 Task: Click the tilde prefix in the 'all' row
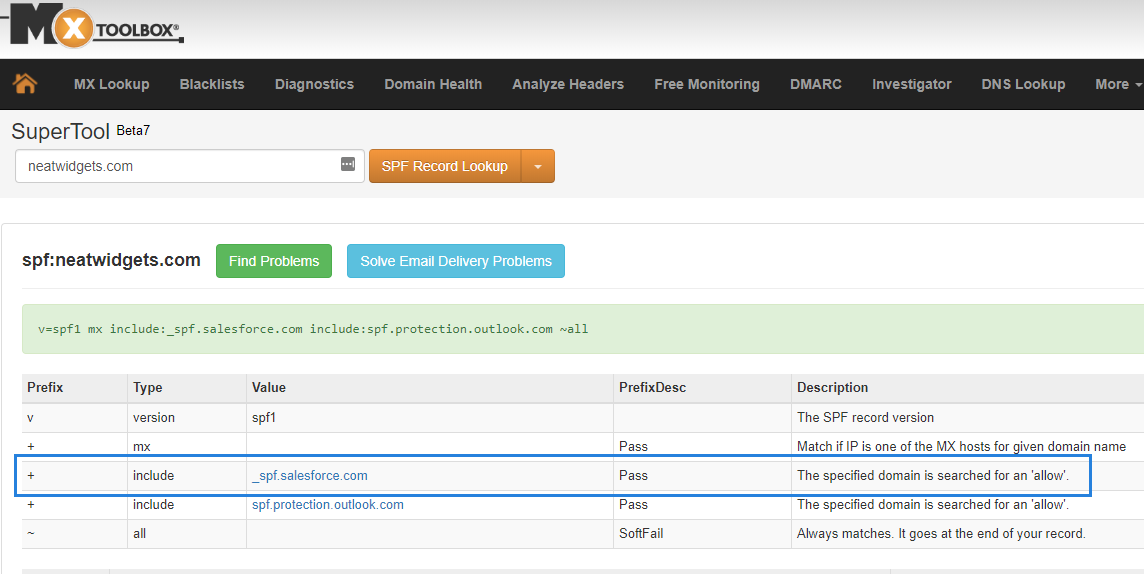(x=31, y=534)
